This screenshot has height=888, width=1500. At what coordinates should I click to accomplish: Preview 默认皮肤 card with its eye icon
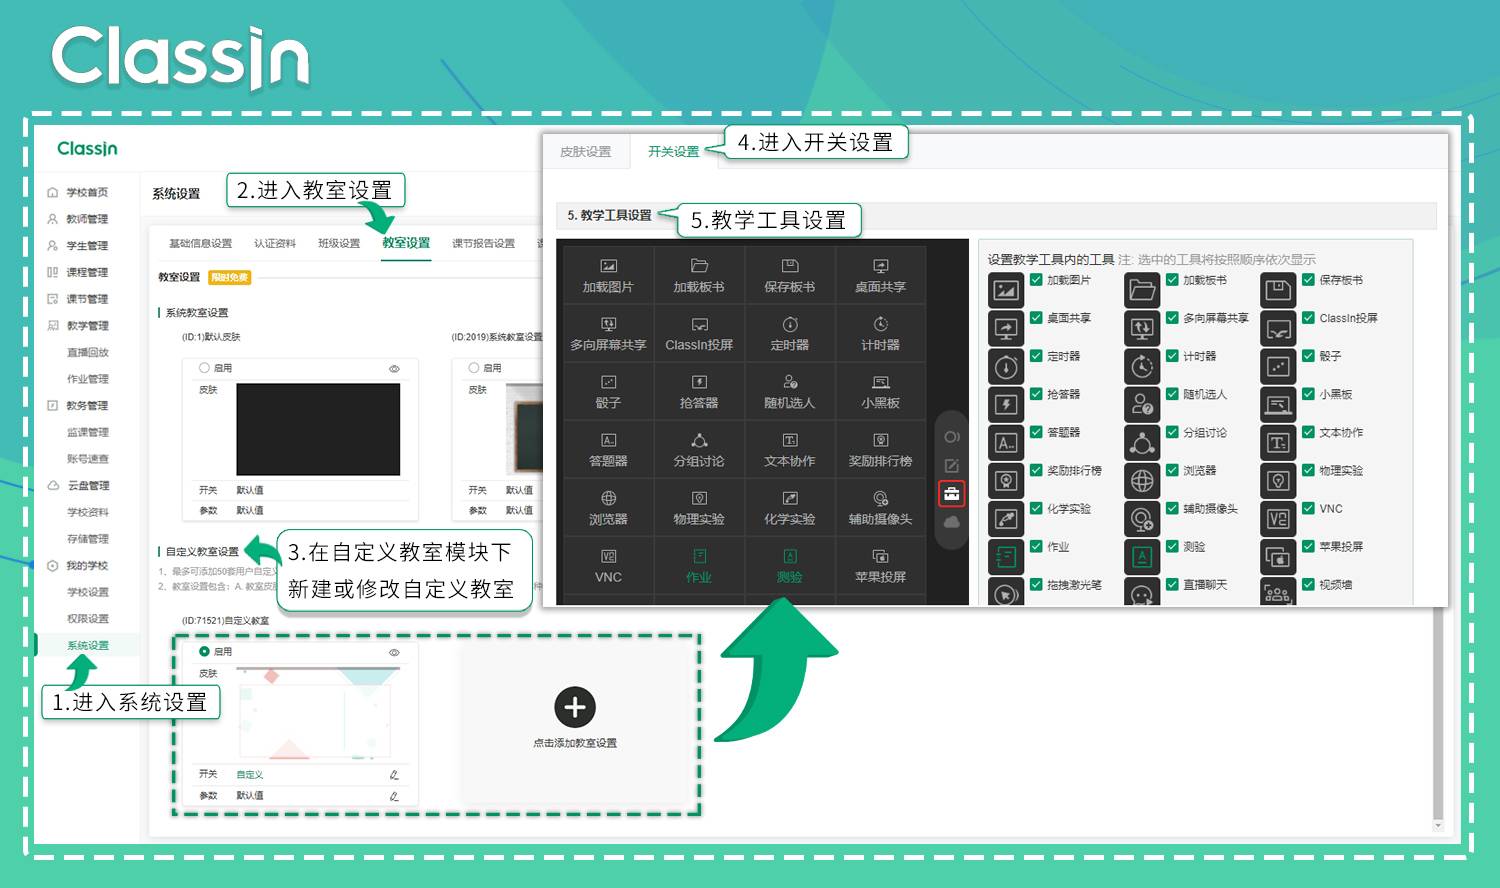pyautogui.click(x=394, y=369)
